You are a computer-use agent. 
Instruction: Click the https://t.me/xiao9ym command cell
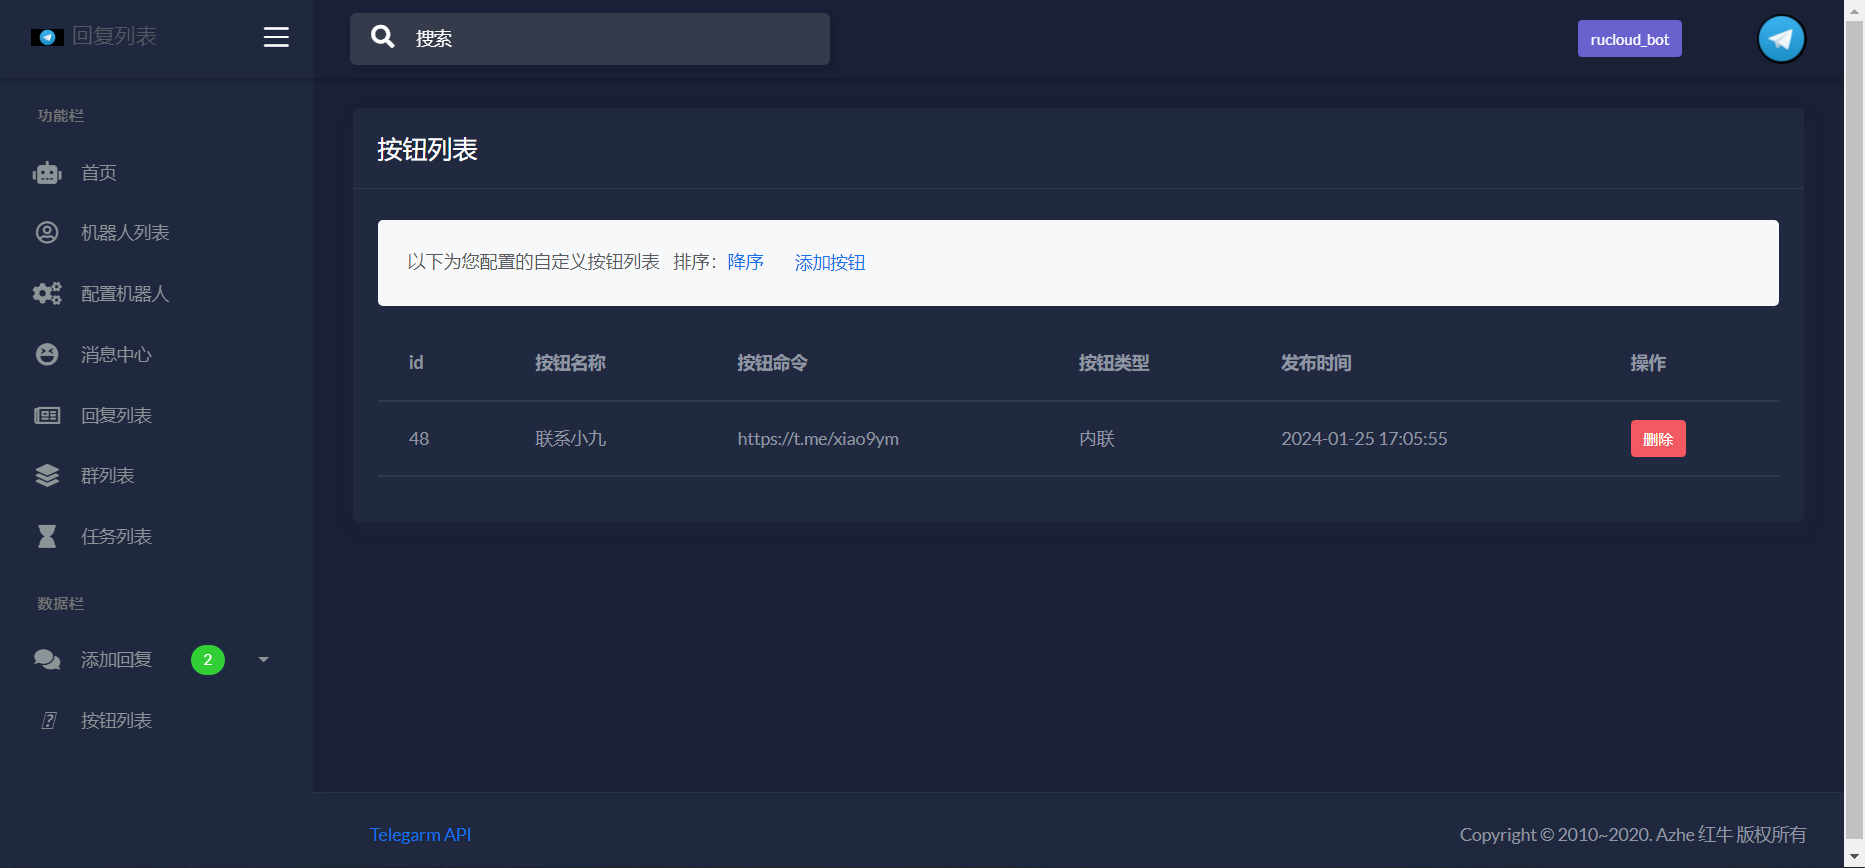(818, 439)
